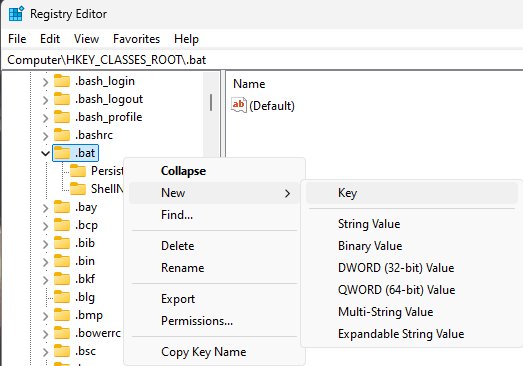Image resolution: width=523 pixels, height=366 pixels.
Task: Click the .bib folder icon
Action: (62, 243)
